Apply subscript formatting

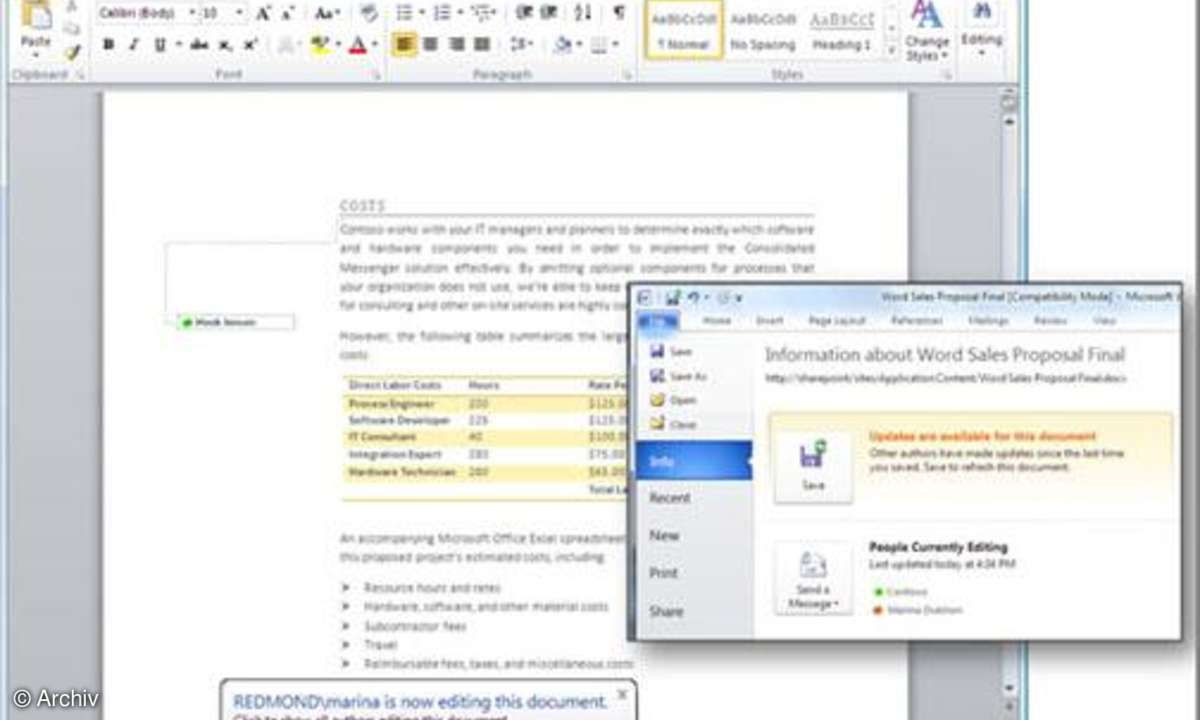[x=226, y=45]
